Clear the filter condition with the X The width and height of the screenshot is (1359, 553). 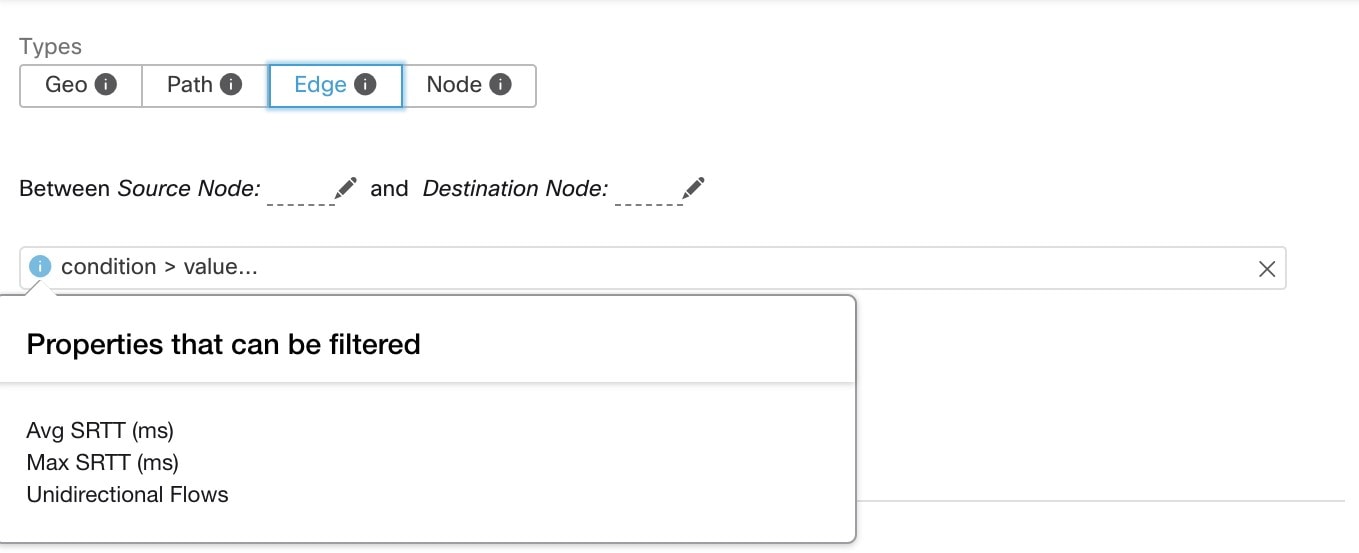(x=1266, y=268)
